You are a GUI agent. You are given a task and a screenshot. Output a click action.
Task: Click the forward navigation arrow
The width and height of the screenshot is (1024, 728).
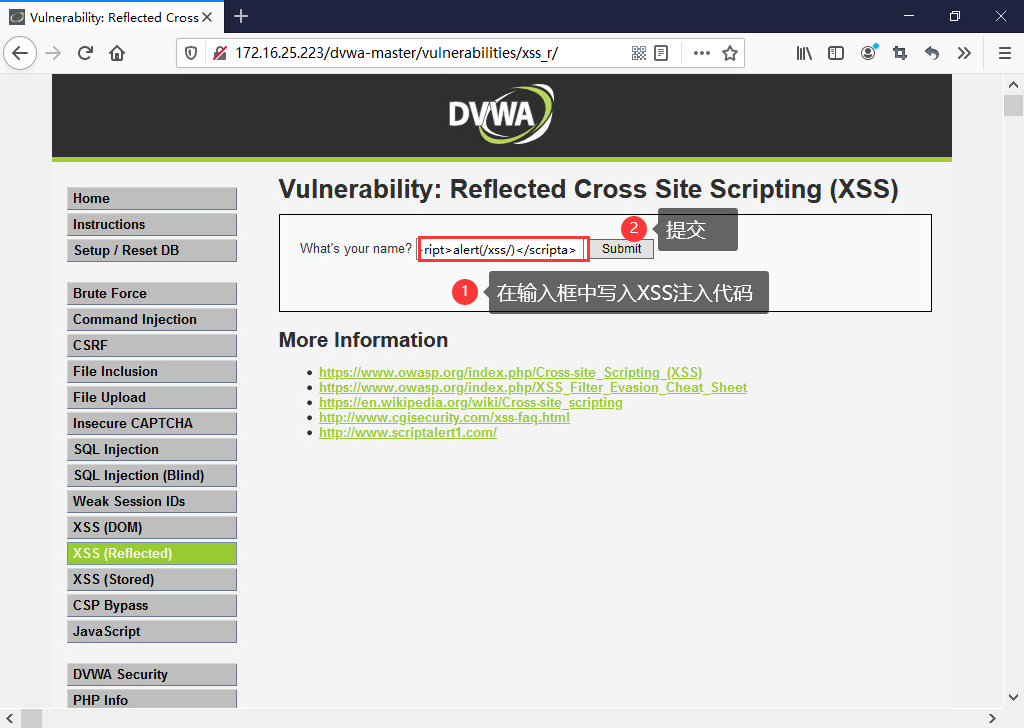pos(53,53)
